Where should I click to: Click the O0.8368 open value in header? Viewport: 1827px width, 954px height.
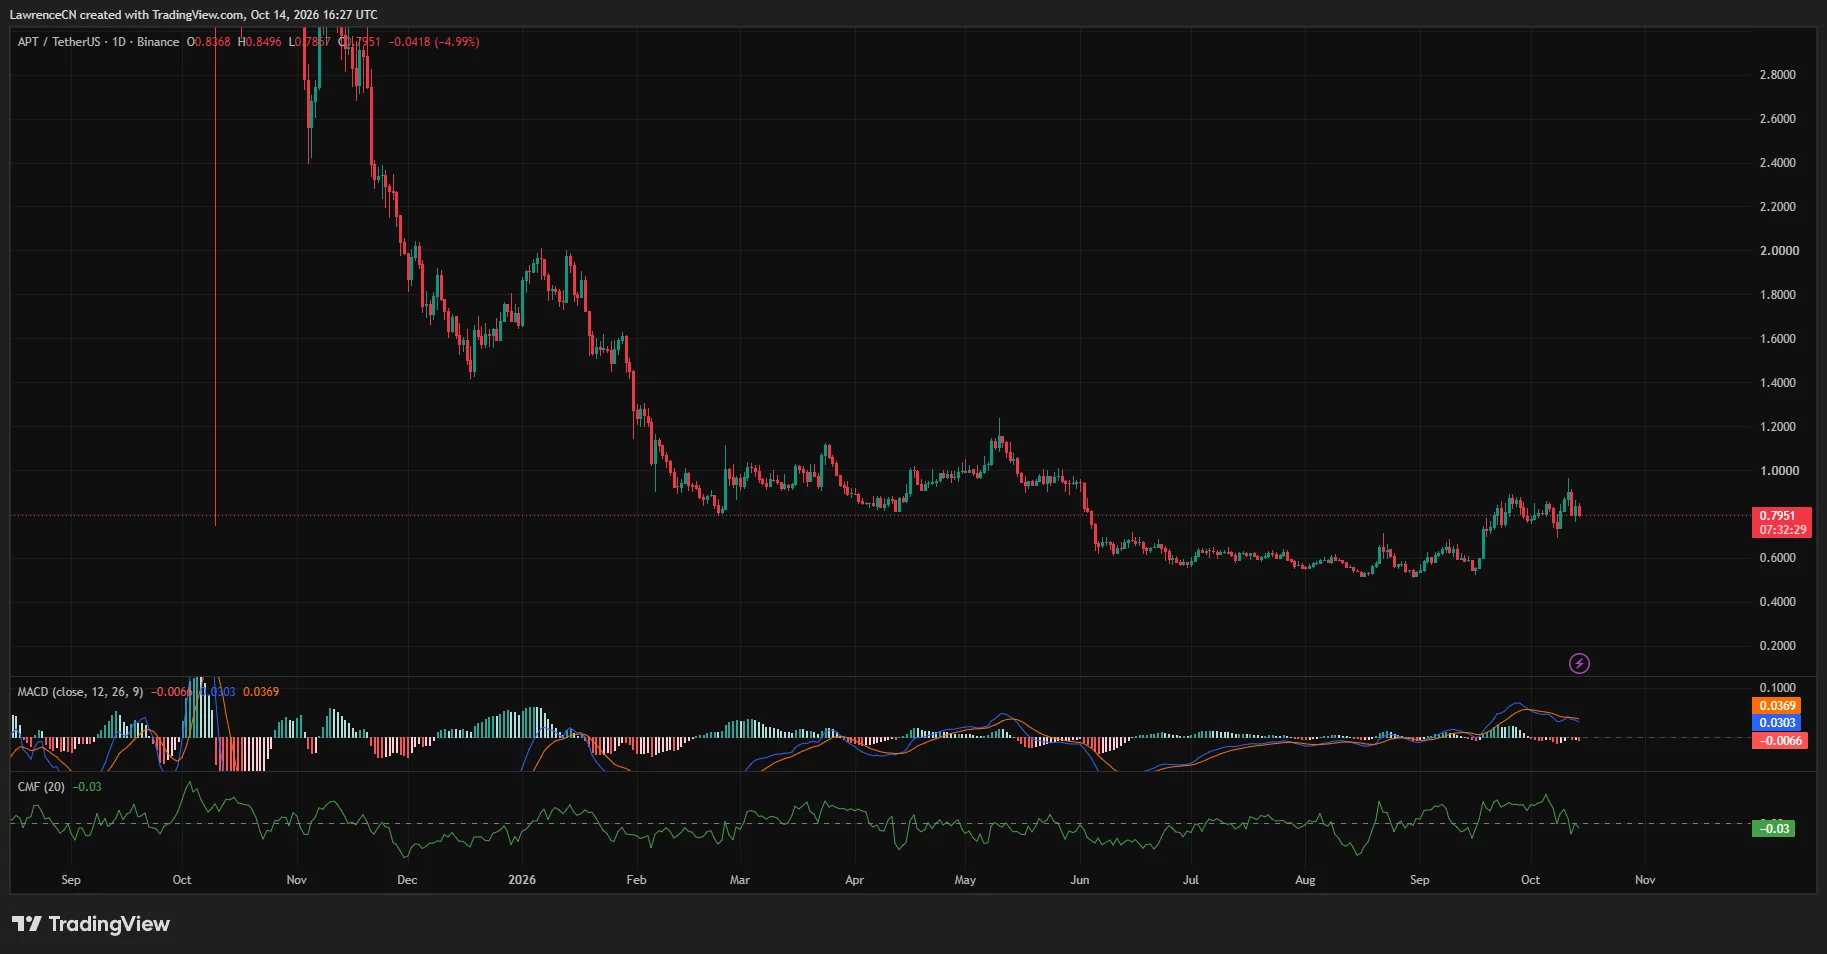tap(209, 42)
